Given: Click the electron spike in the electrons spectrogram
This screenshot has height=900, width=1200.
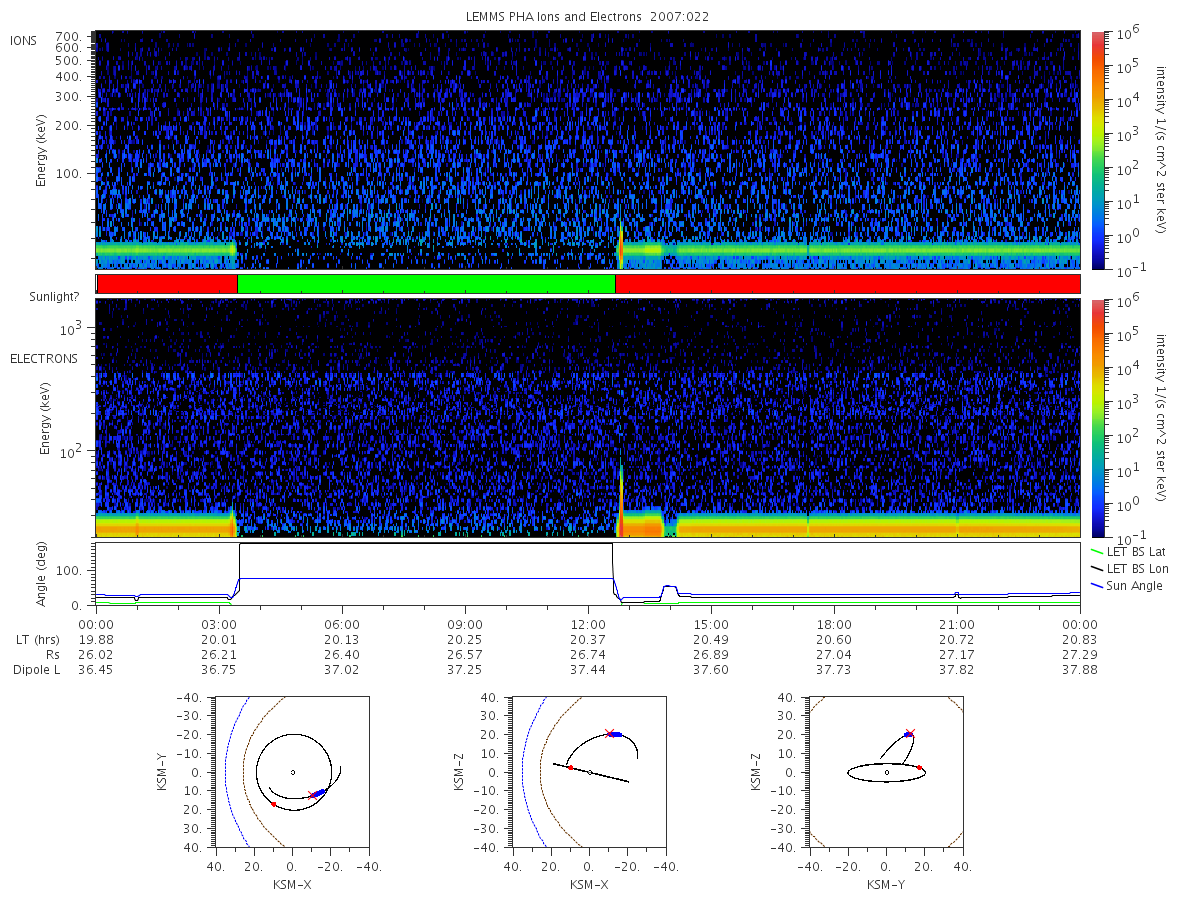Looking at the screenshot, I should 622,500.
